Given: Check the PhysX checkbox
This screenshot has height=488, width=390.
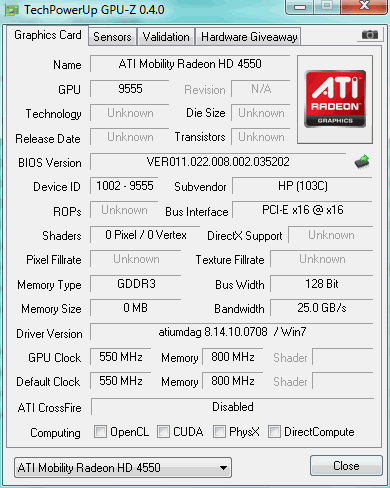Looking at the screenshot, I should tap(219, 431).
